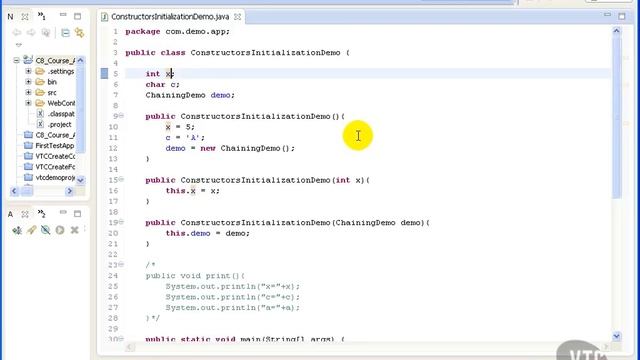Click Navigator vertical scrollbar up arrow
This screenshot has height=360, width=640.
click(x=80, y=60)
